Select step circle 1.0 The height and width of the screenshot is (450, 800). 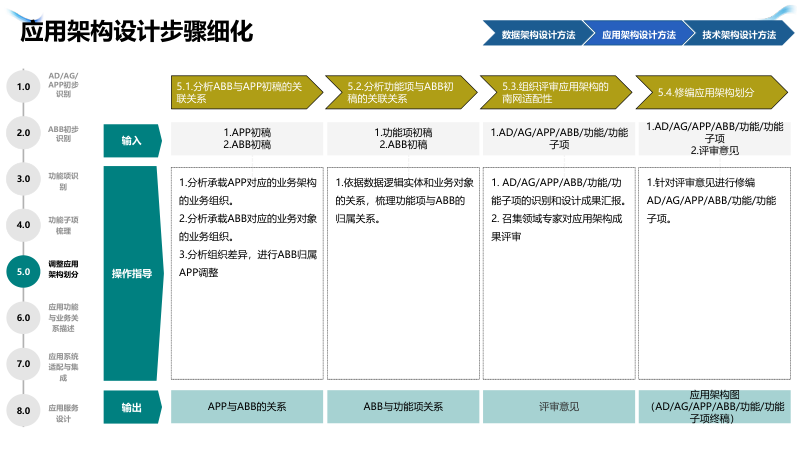23,87
